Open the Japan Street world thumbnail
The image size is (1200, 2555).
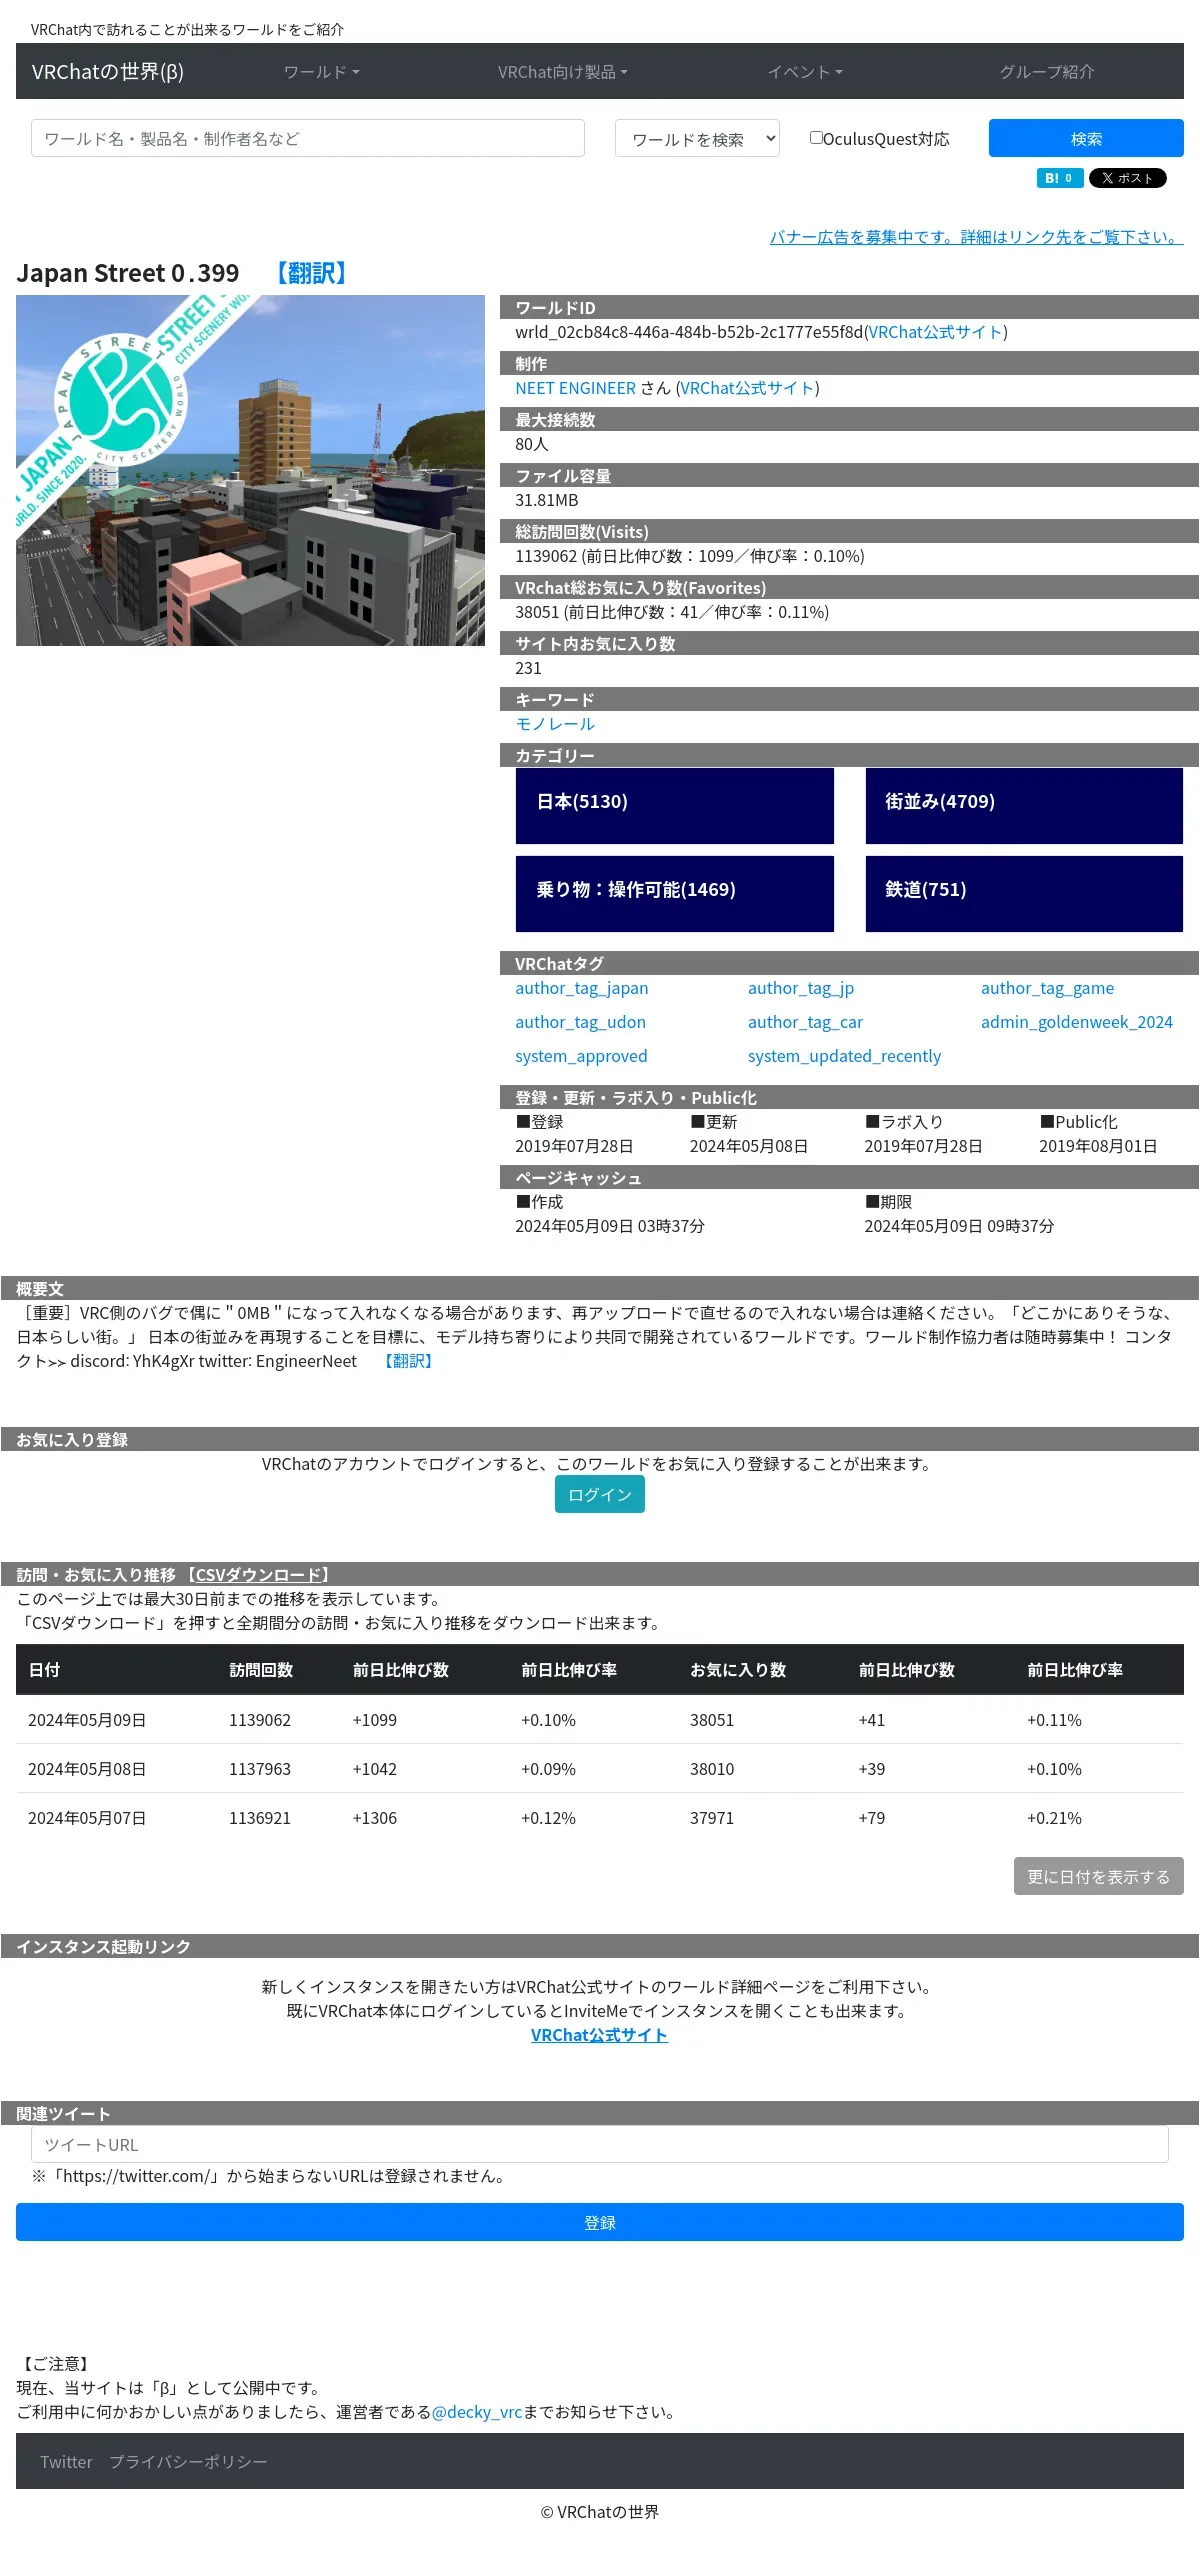tap(250, 470)
